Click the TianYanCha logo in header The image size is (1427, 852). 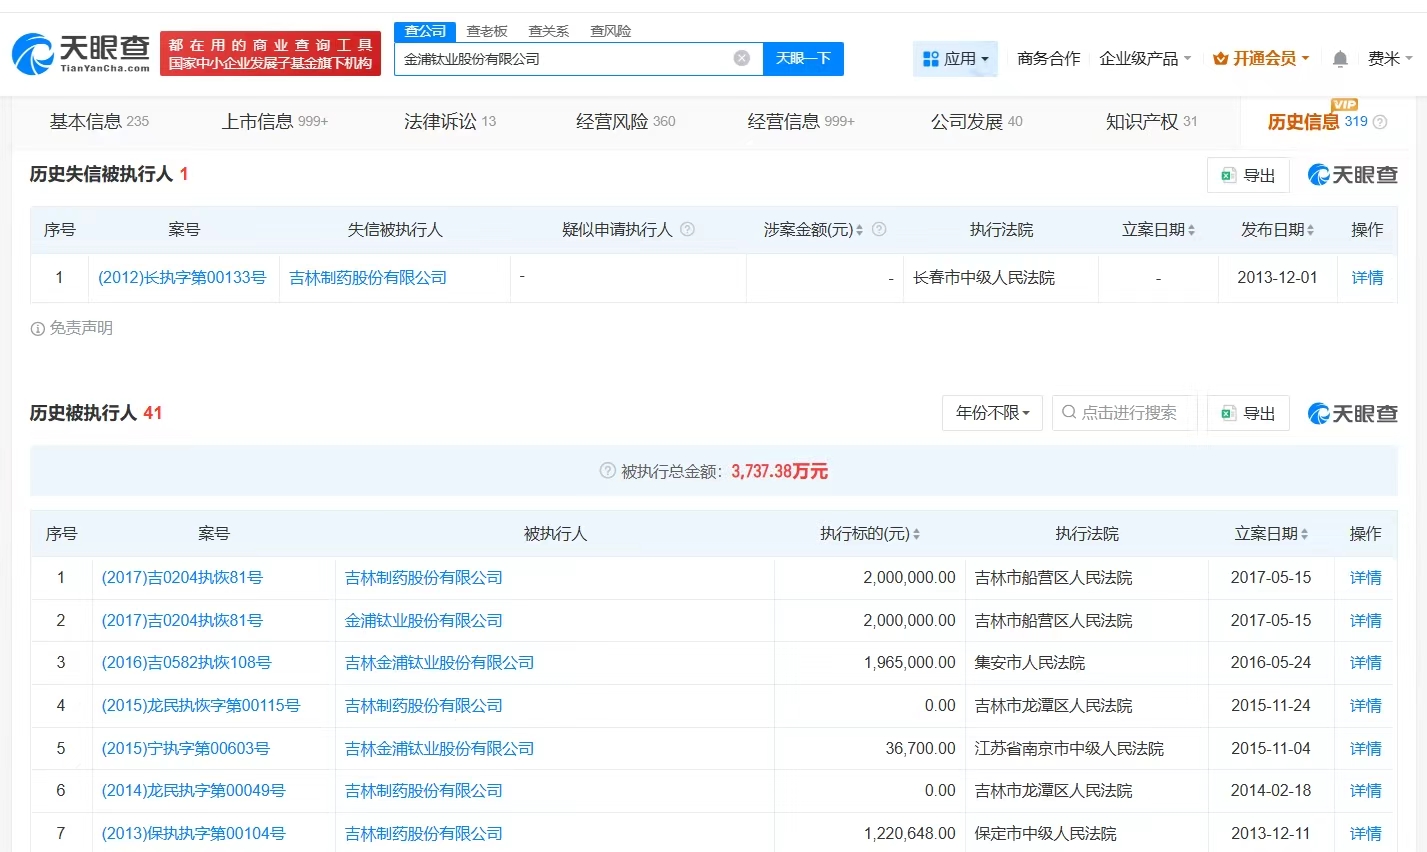(x=81, y=53)
